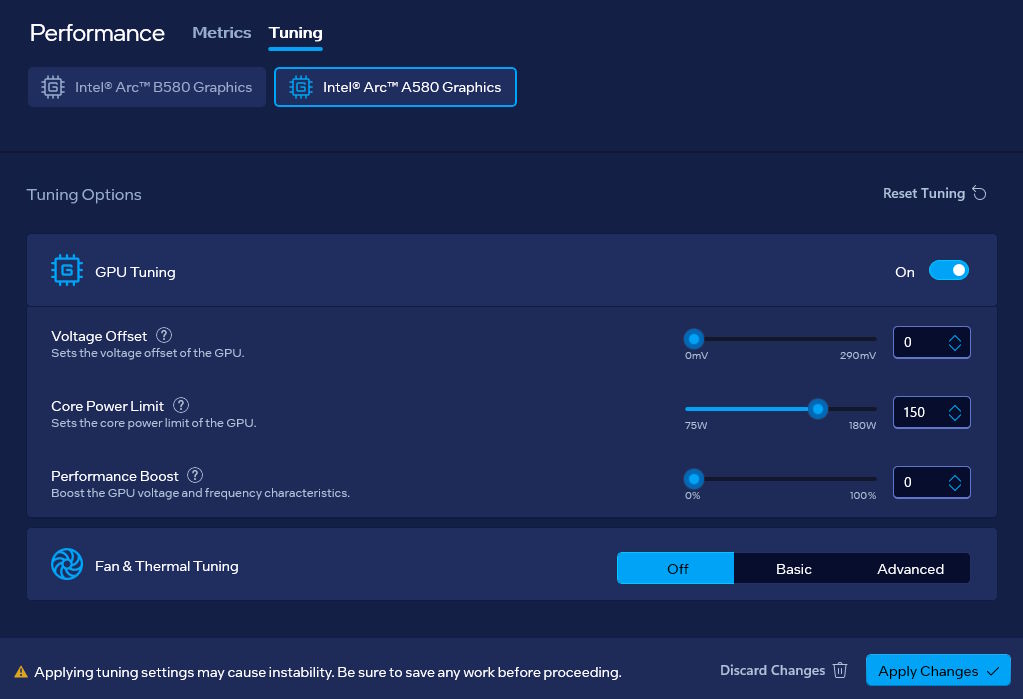
Task: Click the Voltage Offset slider handle
Action: click(x=694, y=339)
